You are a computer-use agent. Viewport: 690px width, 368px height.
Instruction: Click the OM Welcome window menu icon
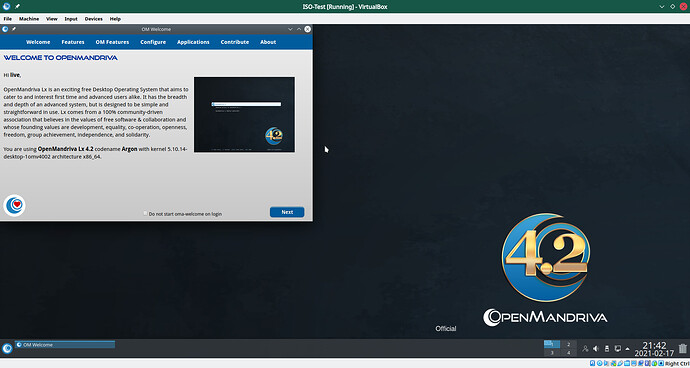pos(5,29)
